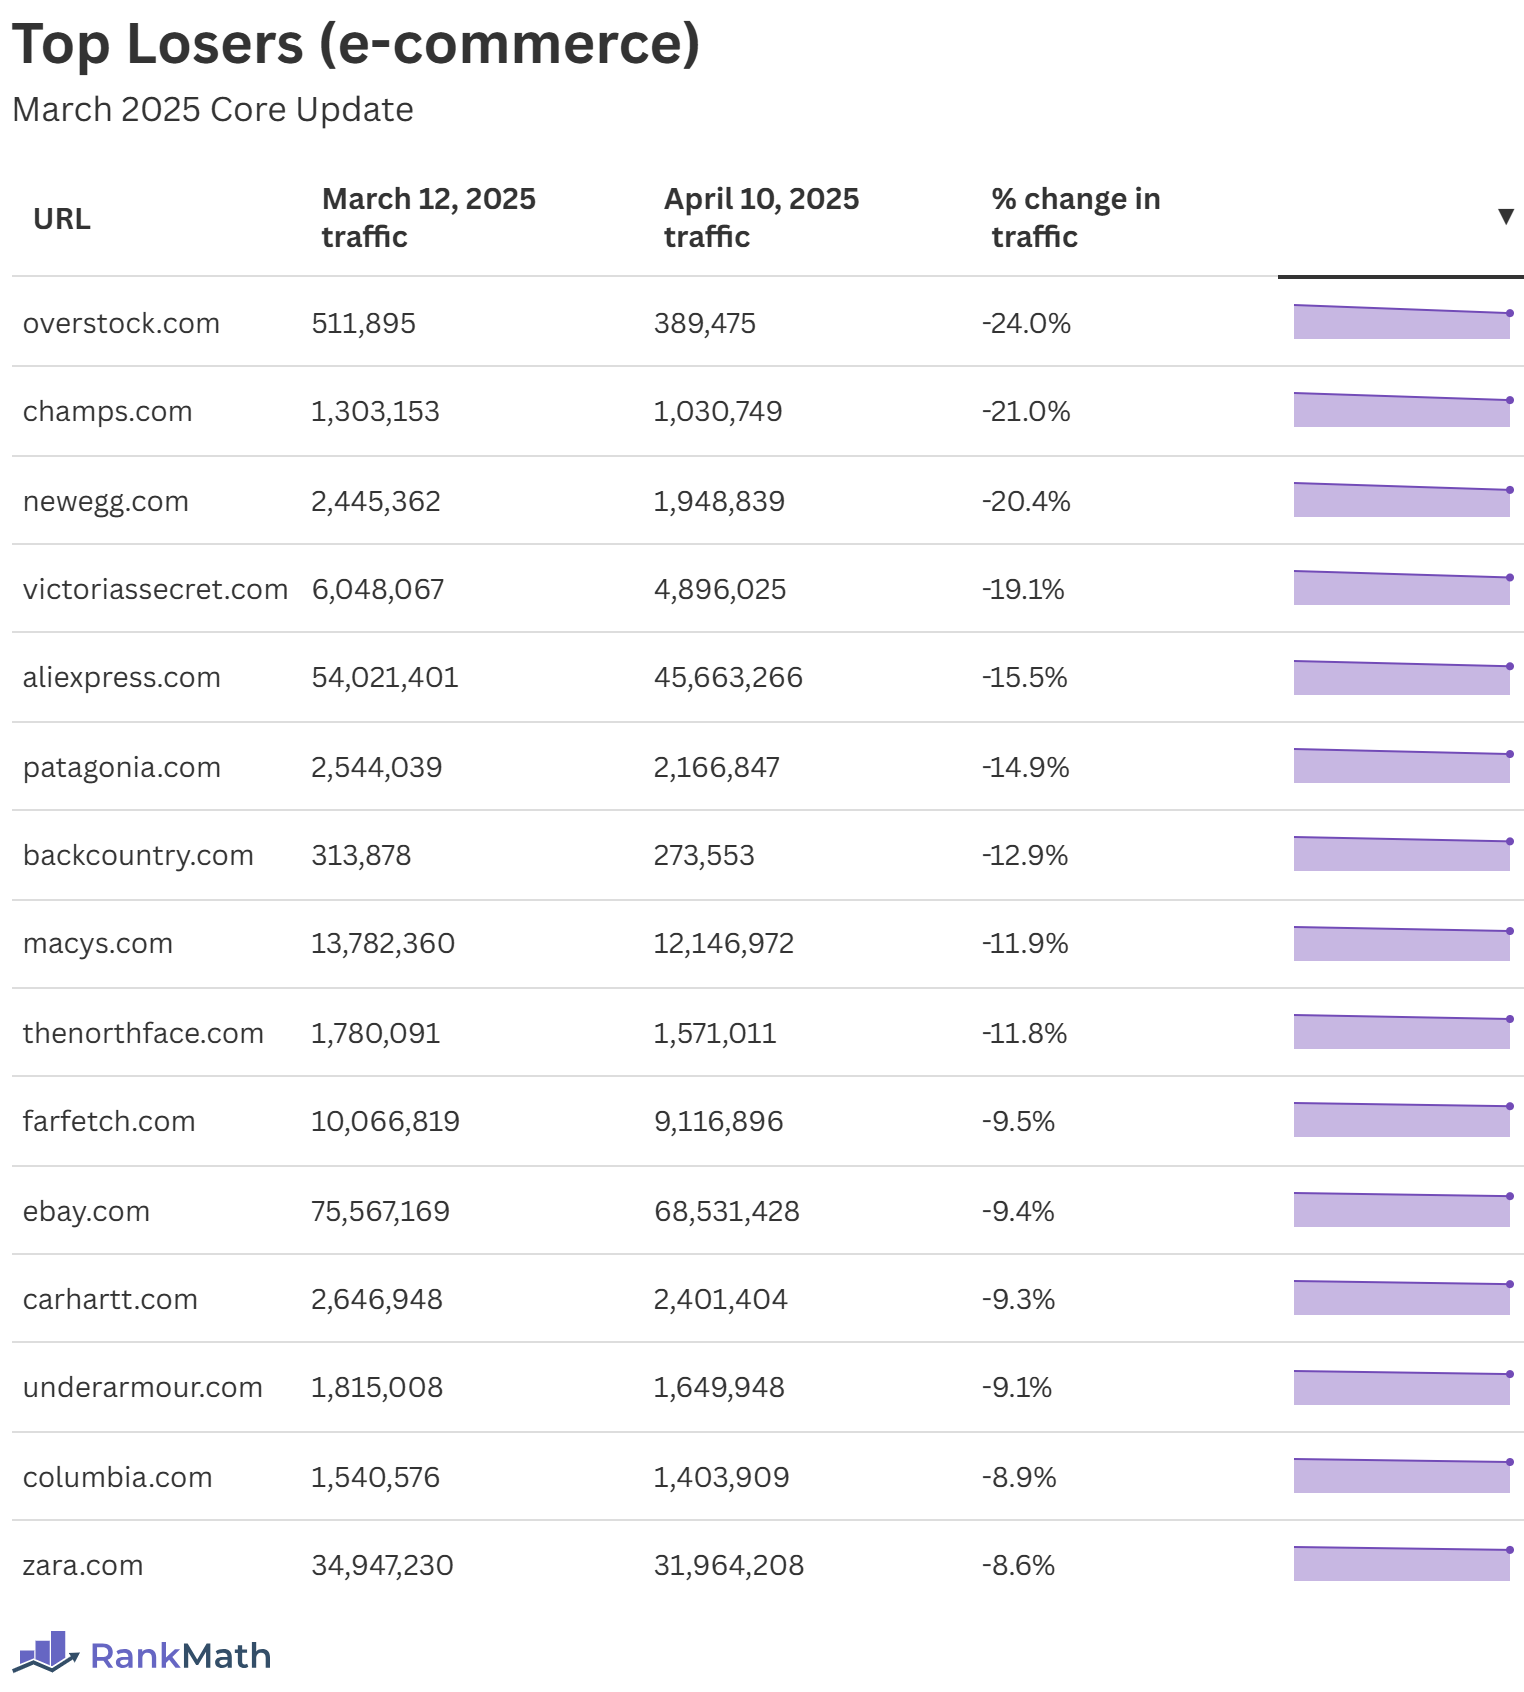
Task: Select the aliexpress.com URL cell
Action: point(121,677)
